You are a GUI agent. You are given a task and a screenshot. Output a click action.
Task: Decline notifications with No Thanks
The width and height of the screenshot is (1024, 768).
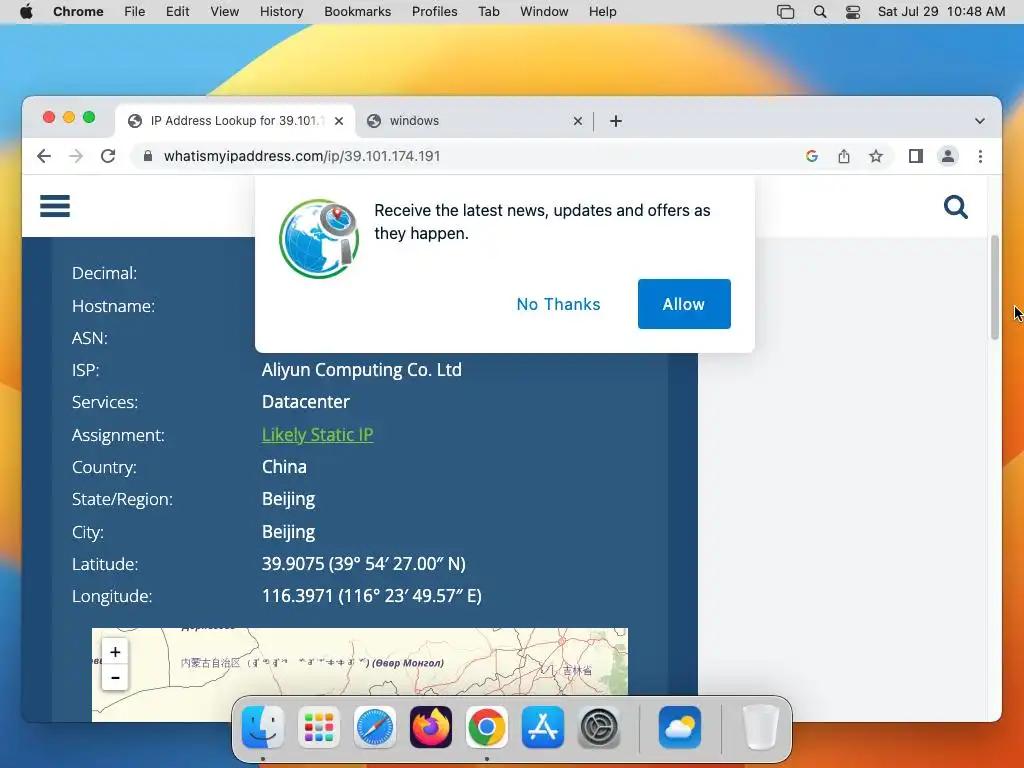point(558,304)
